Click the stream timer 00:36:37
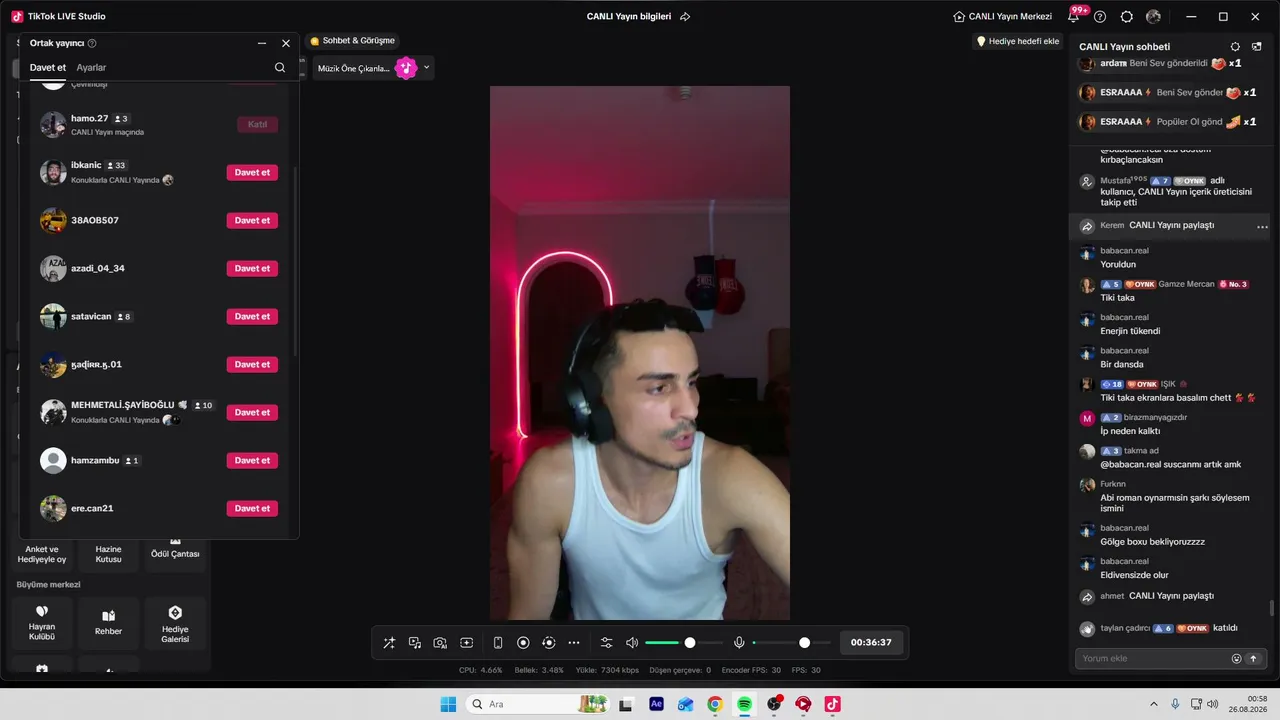 pos(871,642)
